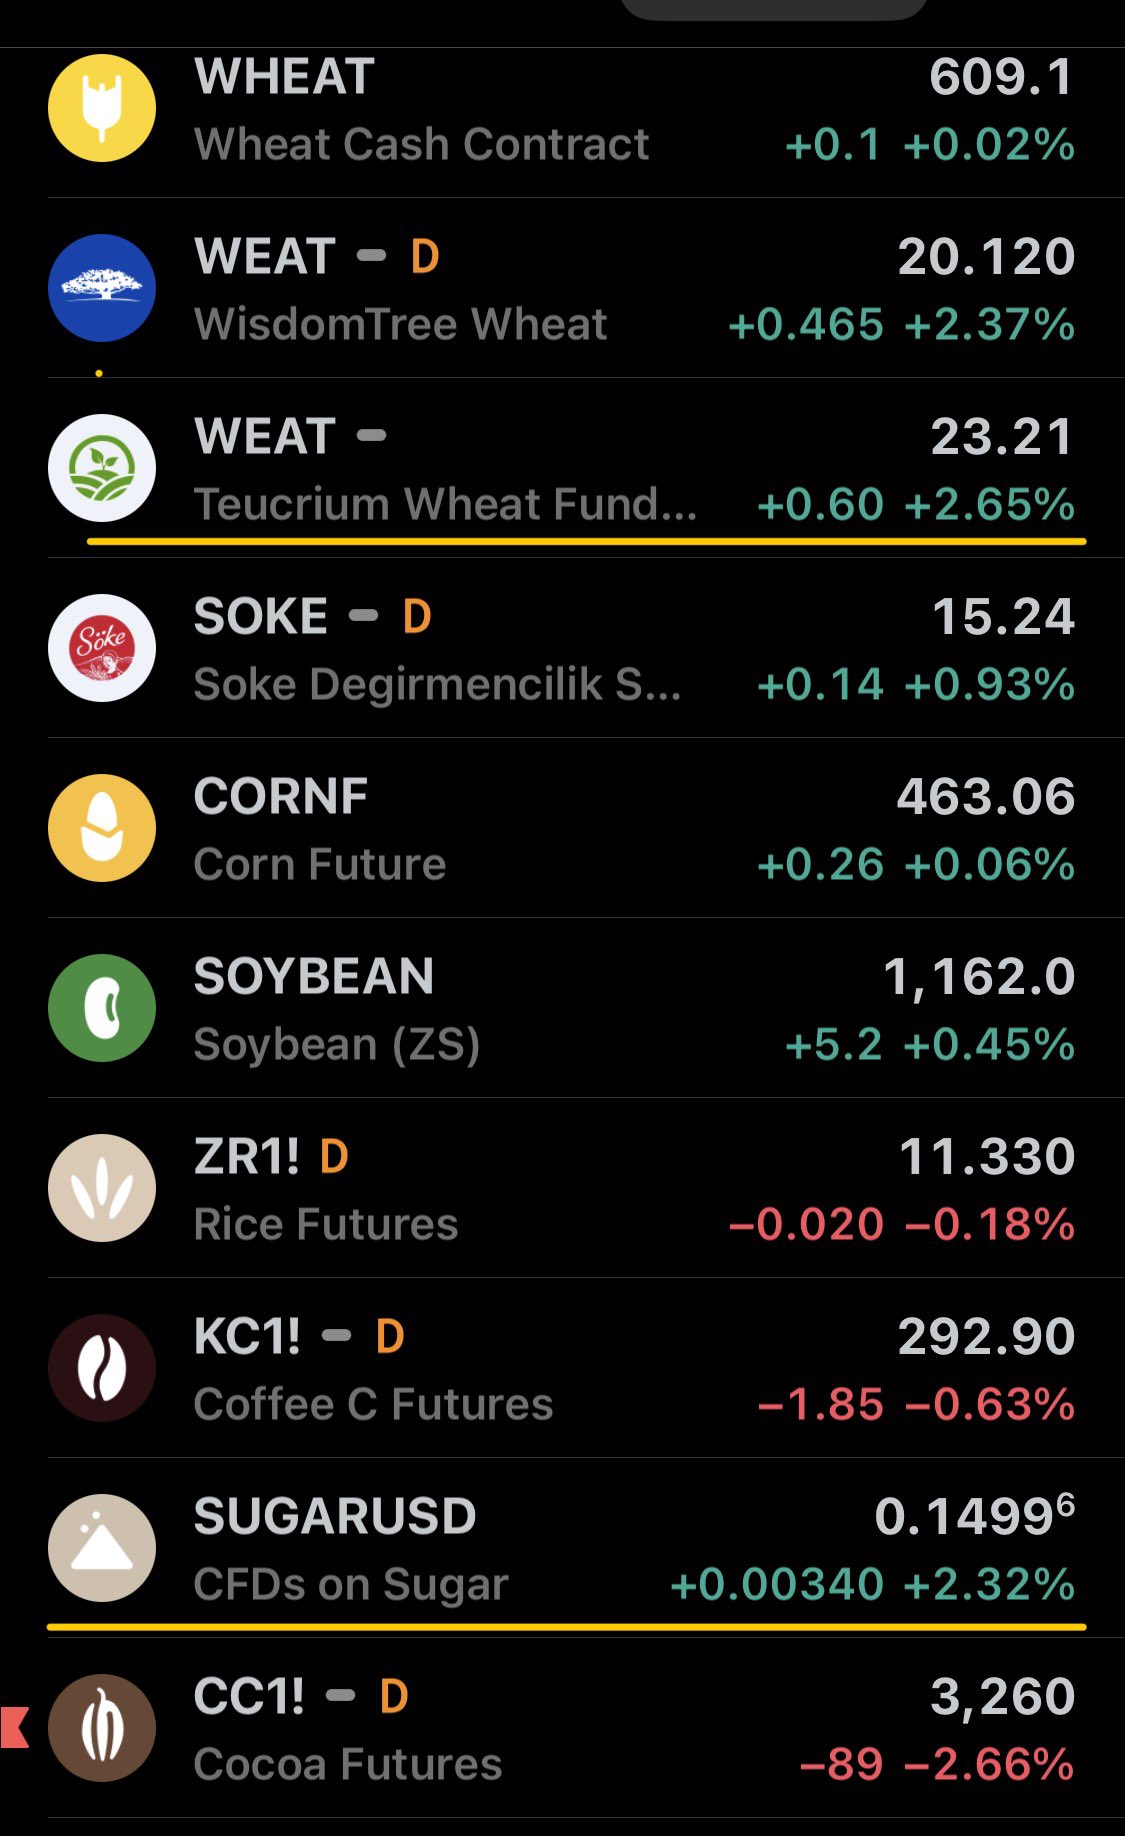Tap the dark KC1! coffee bean icon
The width and height of the screenshot is (1125, 1836).
pos(102,1368)
